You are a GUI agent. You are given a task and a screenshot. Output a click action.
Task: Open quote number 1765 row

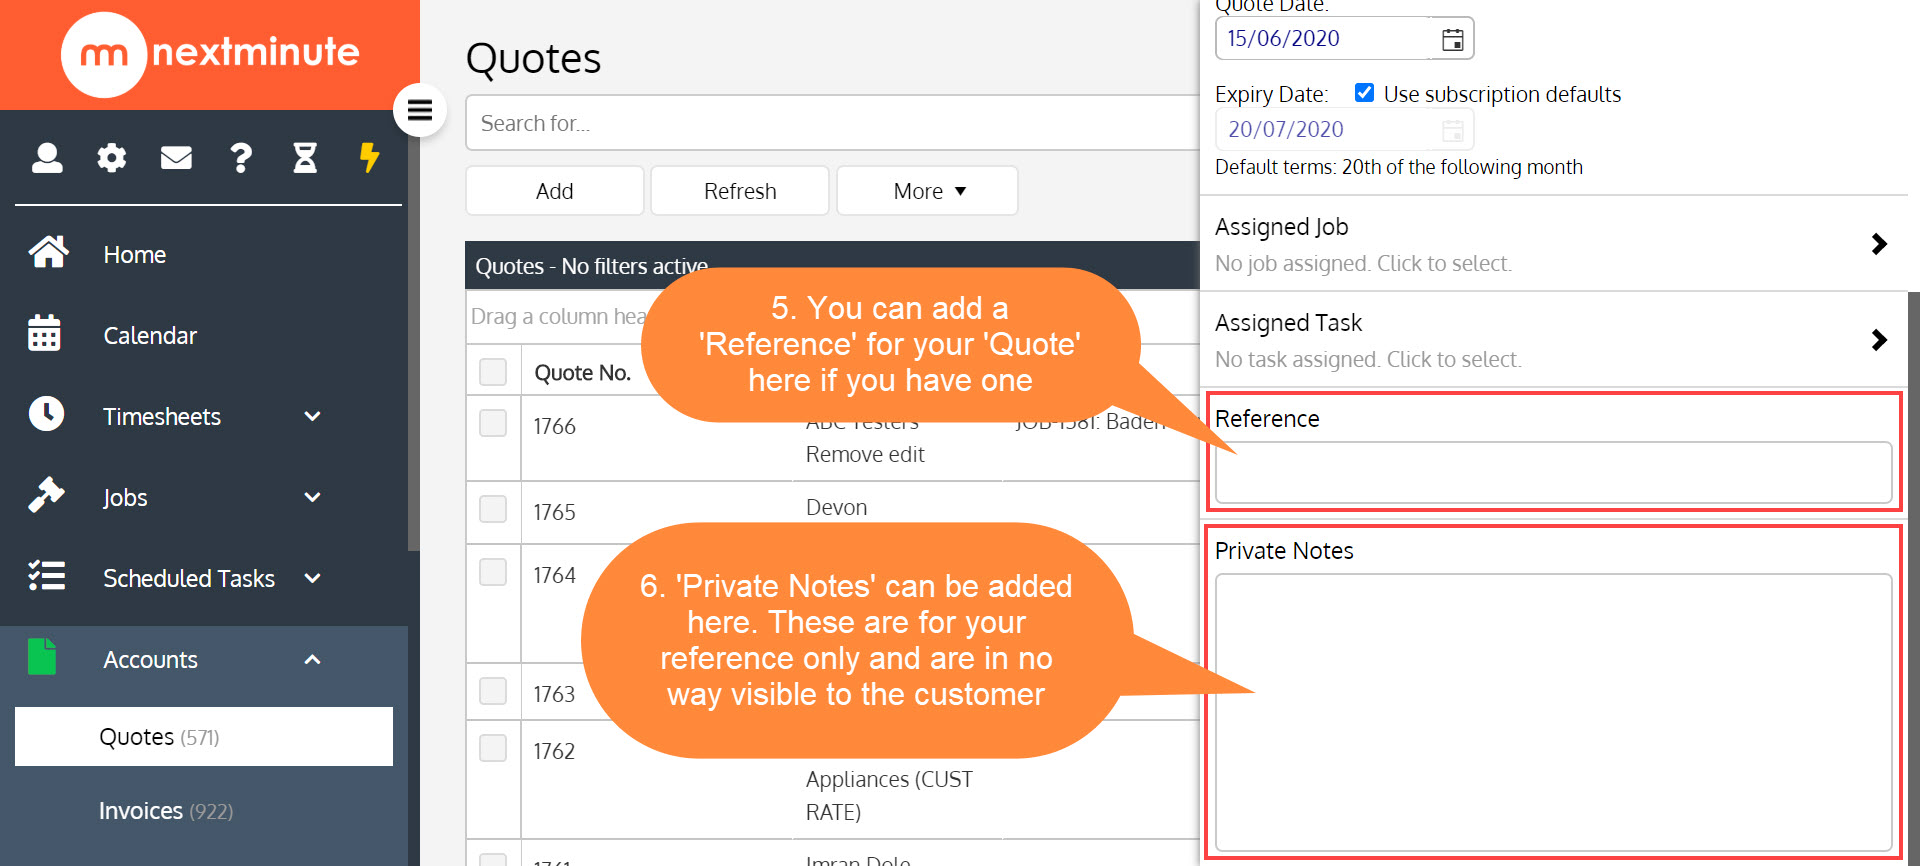tap(555, 513)
